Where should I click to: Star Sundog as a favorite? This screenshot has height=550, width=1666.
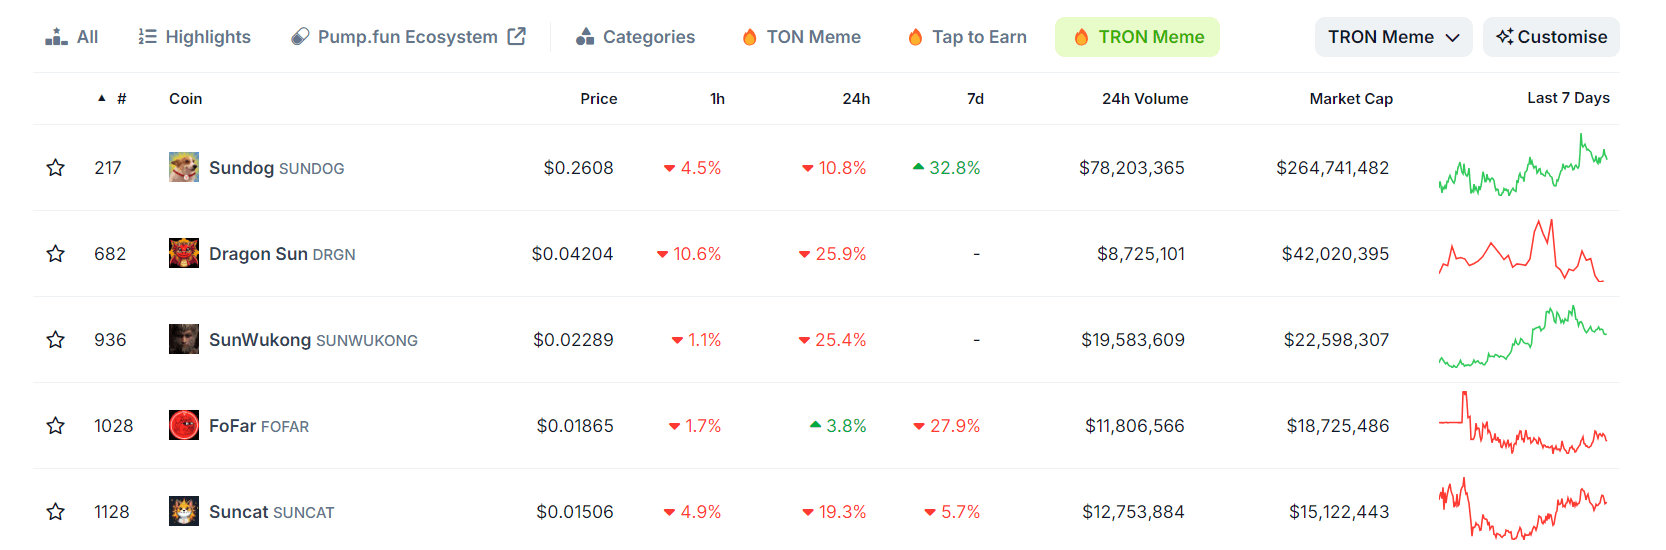[x=56, y=168]
